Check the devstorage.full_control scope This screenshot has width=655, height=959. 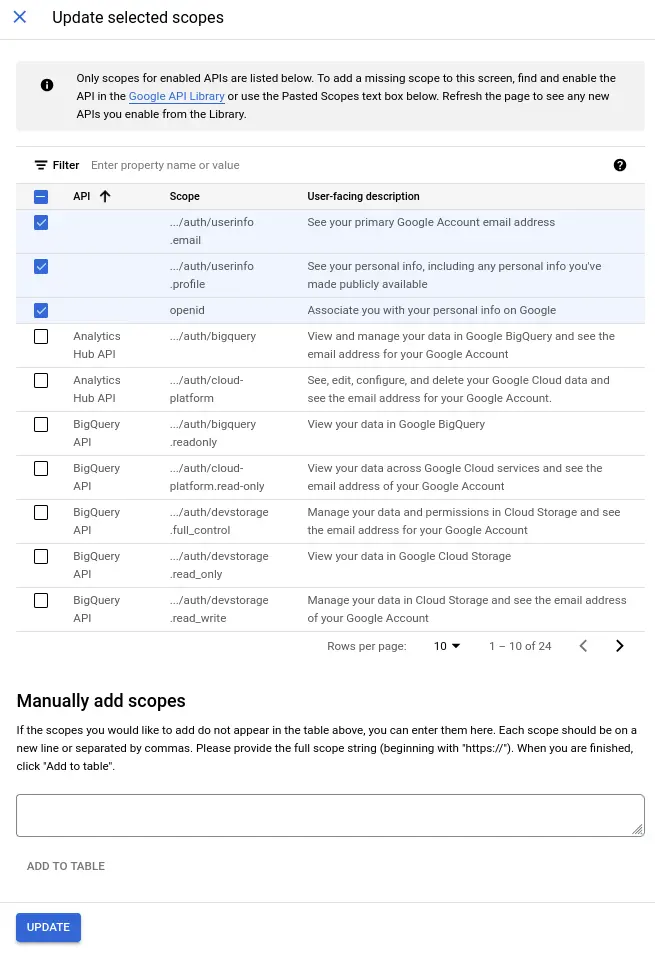[41, 512]
